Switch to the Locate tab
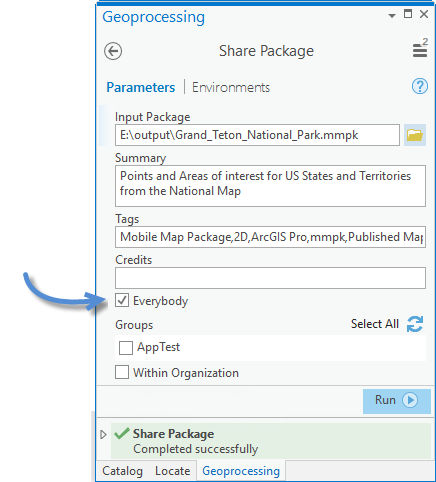436x482 pixels. [x=173, y=471]
